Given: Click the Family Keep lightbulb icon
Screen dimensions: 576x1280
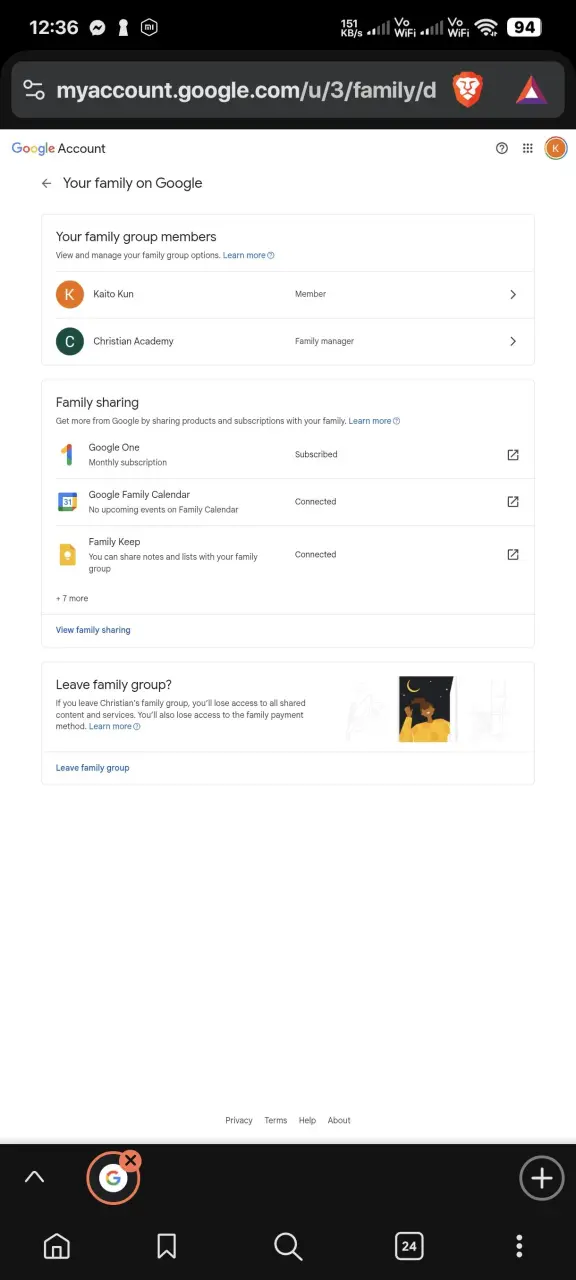Looking at the screenshot, I should coord(67,554).
